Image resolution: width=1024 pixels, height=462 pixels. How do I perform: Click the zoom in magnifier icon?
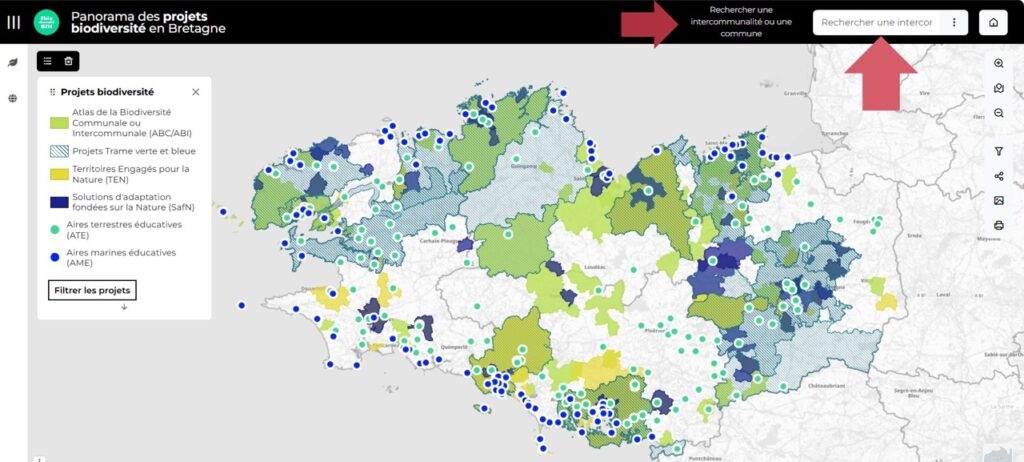click(x=999, y=63)
